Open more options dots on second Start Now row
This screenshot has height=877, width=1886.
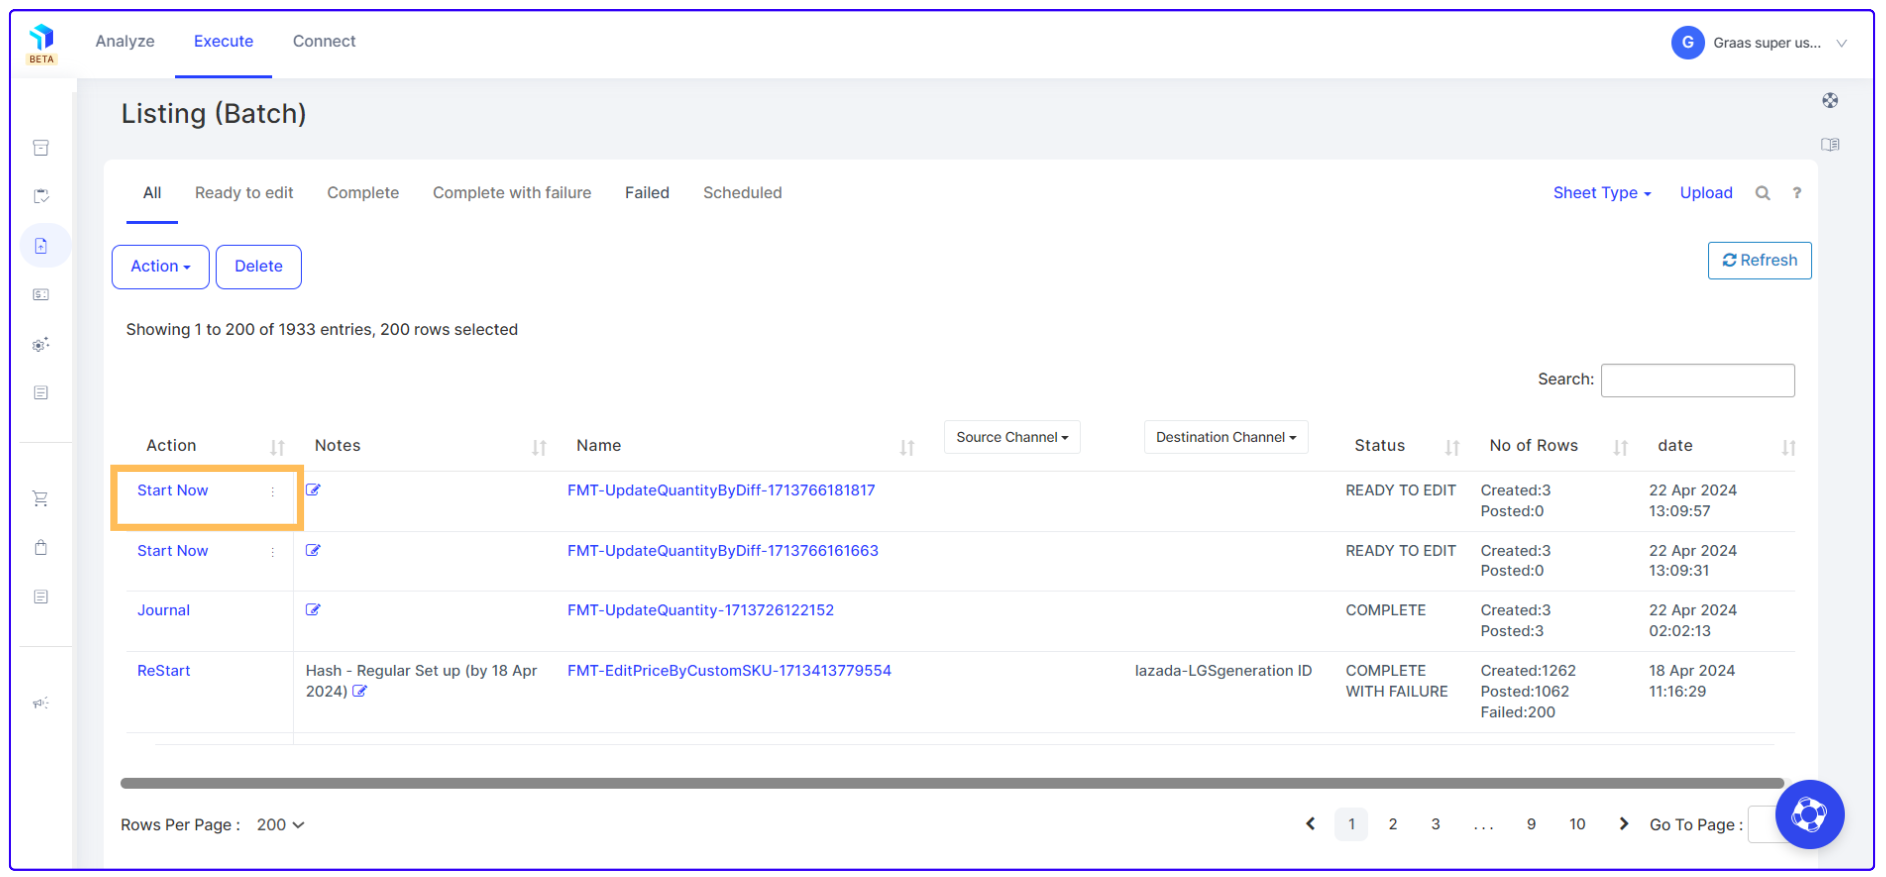(272, 551)
